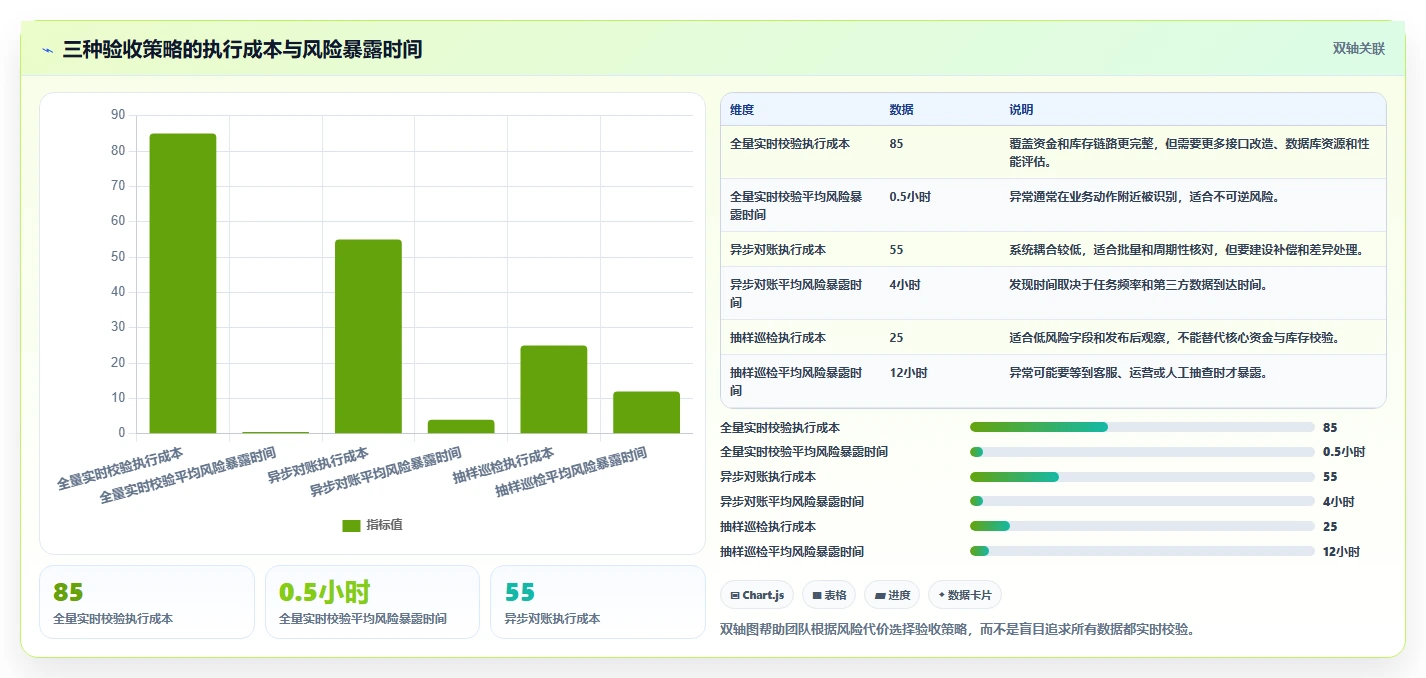1426x678 pixels.
Task: Click x-axis label 抽样巡检平均风险暴露时间
Action: 572,473
